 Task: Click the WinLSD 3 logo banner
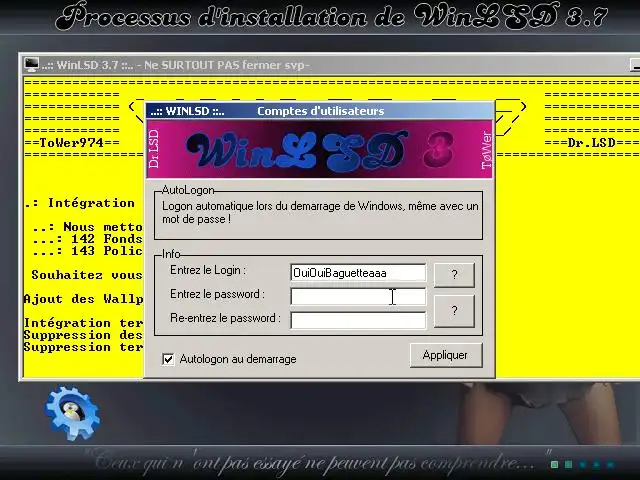[320, 149]
